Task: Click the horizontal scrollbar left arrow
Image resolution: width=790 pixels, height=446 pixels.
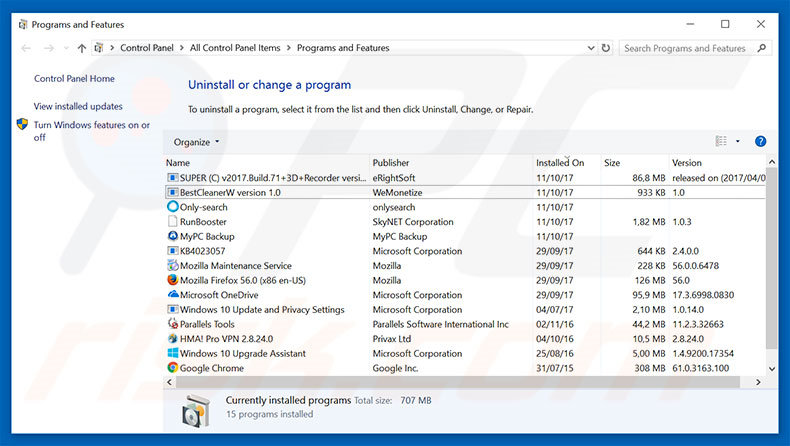Action: pos(169,383)
